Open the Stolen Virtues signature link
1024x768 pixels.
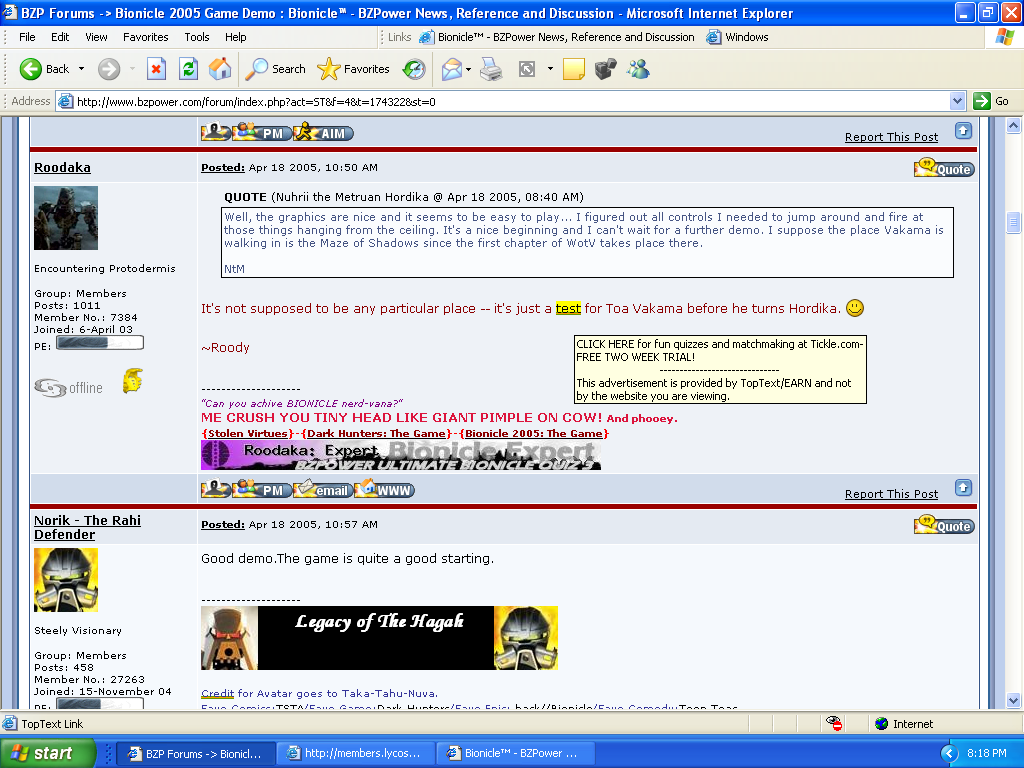[x=248, y=434]
